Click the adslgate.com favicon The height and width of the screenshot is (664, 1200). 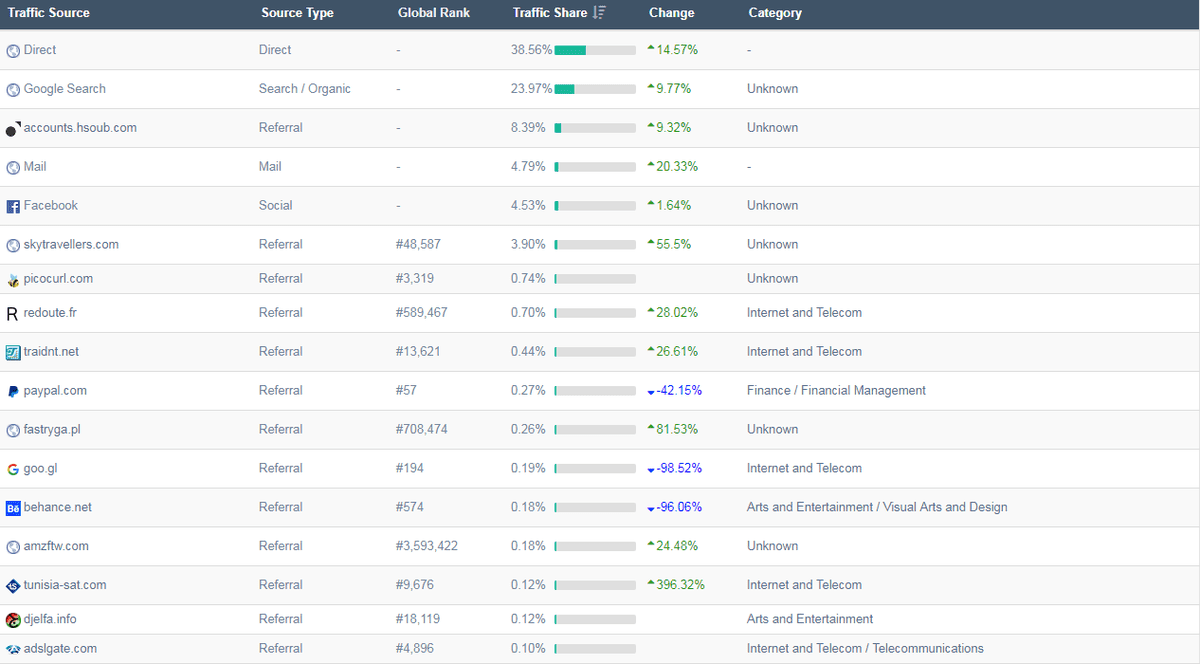coord(13,649)
